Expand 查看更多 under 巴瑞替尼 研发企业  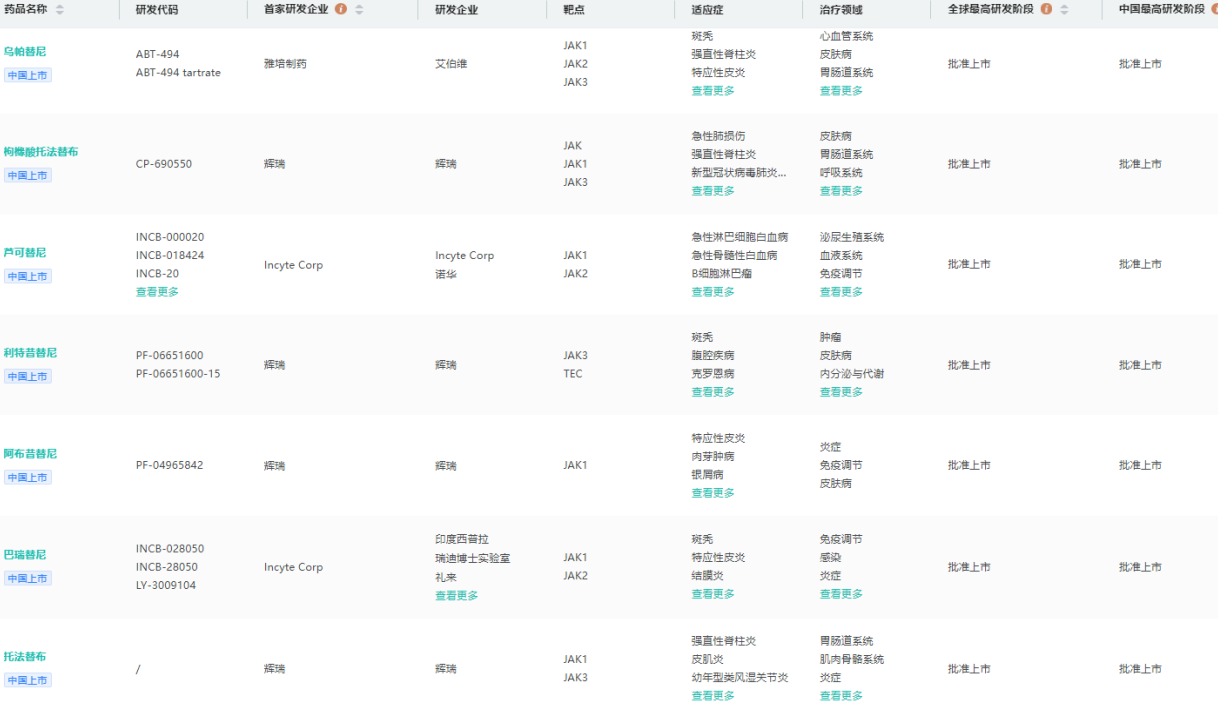tap(457, 596)
